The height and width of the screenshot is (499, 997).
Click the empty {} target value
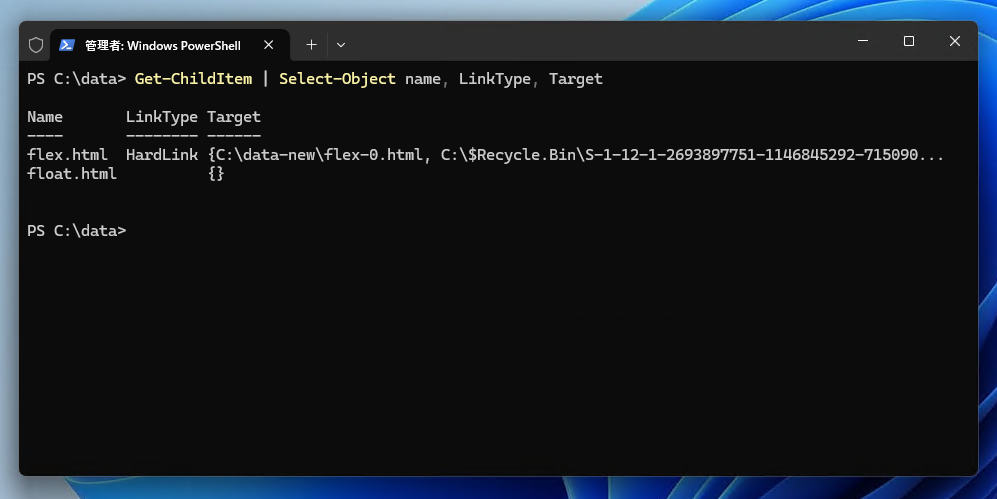(x=216, y=174)
